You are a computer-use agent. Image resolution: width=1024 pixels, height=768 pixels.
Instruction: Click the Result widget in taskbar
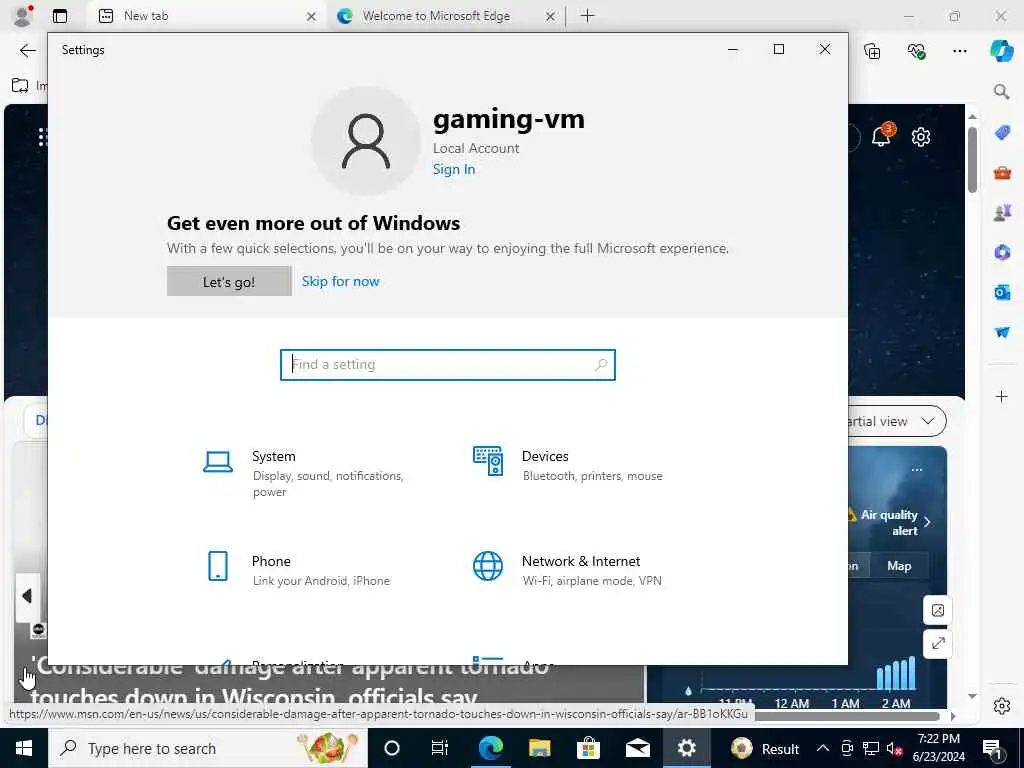coord(765,748)
